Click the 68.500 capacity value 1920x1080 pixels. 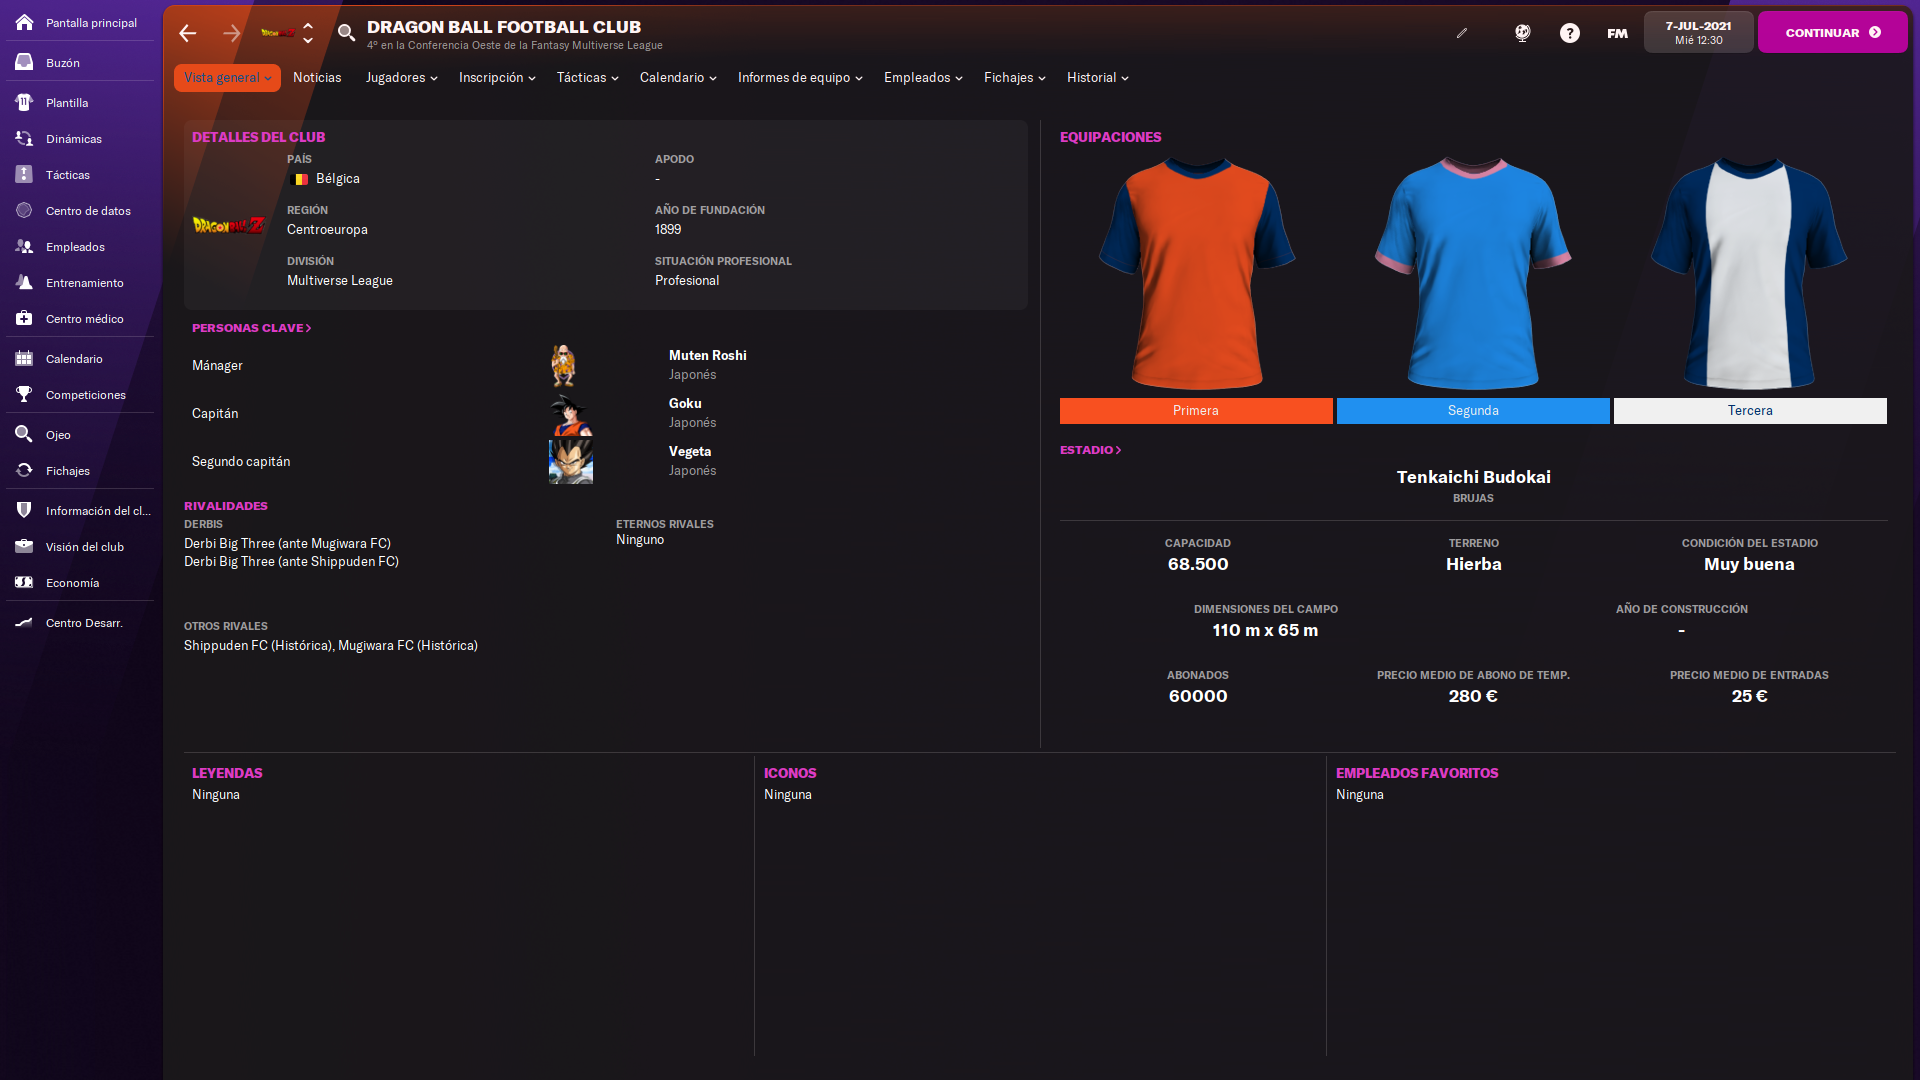tap(1198, 564)
